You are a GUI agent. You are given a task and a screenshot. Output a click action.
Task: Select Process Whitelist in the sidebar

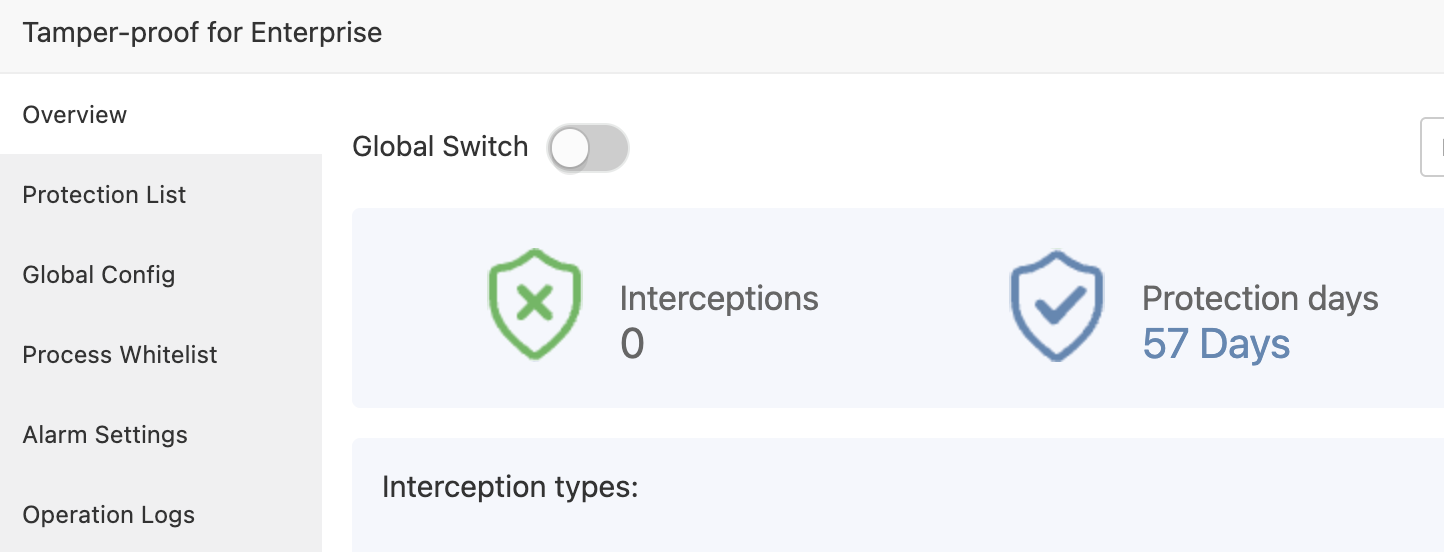[x=120, y=355]
